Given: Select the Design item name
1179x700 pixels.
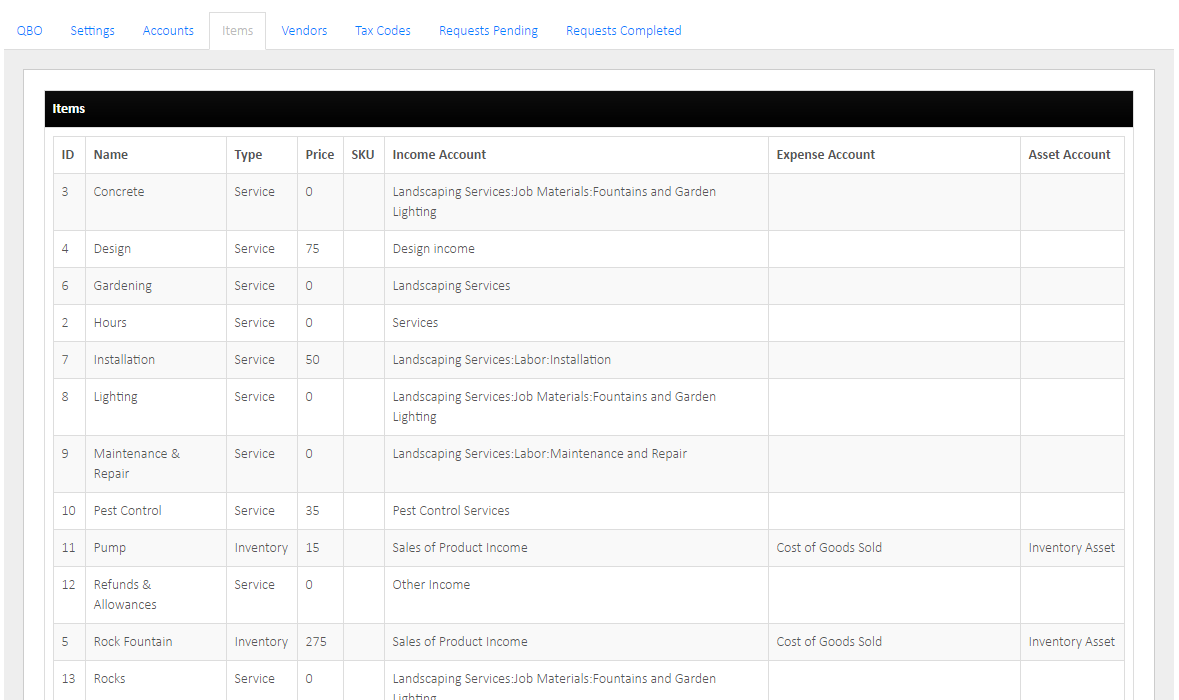Looking at the screenshot, I should [112, 249].
